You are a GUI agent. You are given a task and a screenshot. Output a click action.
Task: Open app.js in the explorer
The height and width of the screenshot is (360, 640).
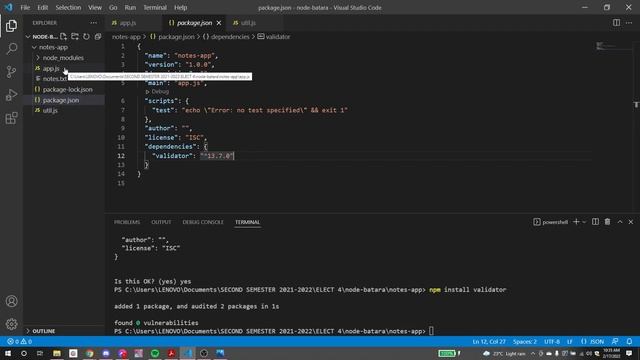point(51,69)
